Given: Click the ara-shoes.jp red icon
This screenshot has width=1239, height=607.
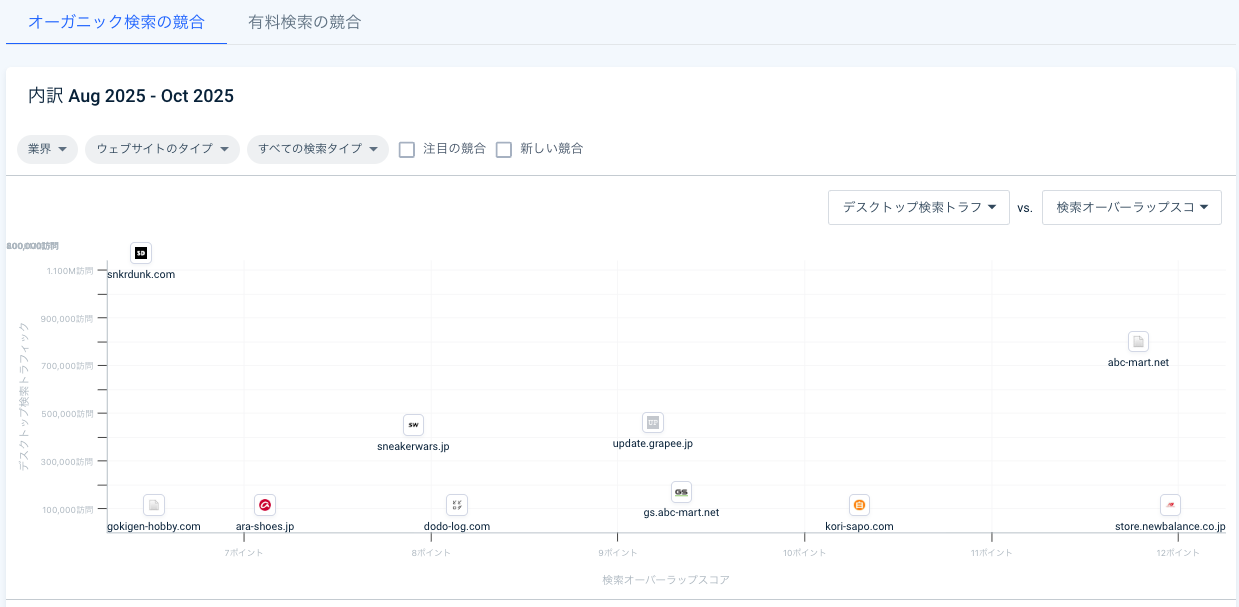Looking at the screenshot, I should [264, 505].
